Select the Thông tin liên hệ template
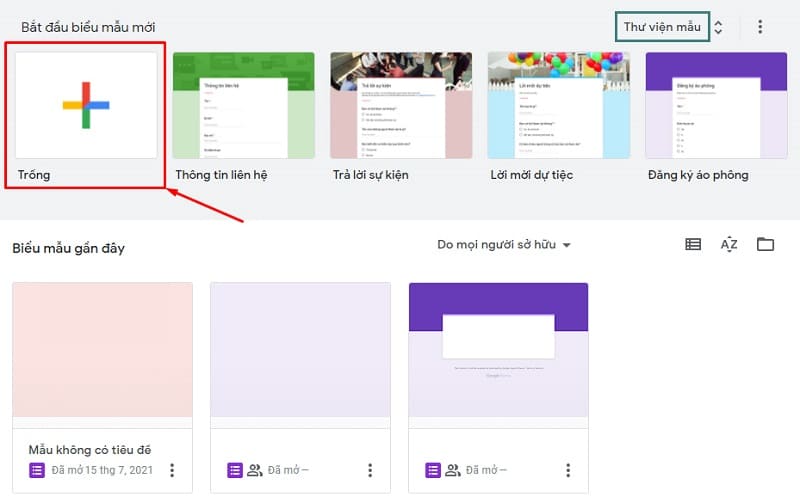Image resolution: width=800 pixels, height=503 pixels. click(243, 106)
